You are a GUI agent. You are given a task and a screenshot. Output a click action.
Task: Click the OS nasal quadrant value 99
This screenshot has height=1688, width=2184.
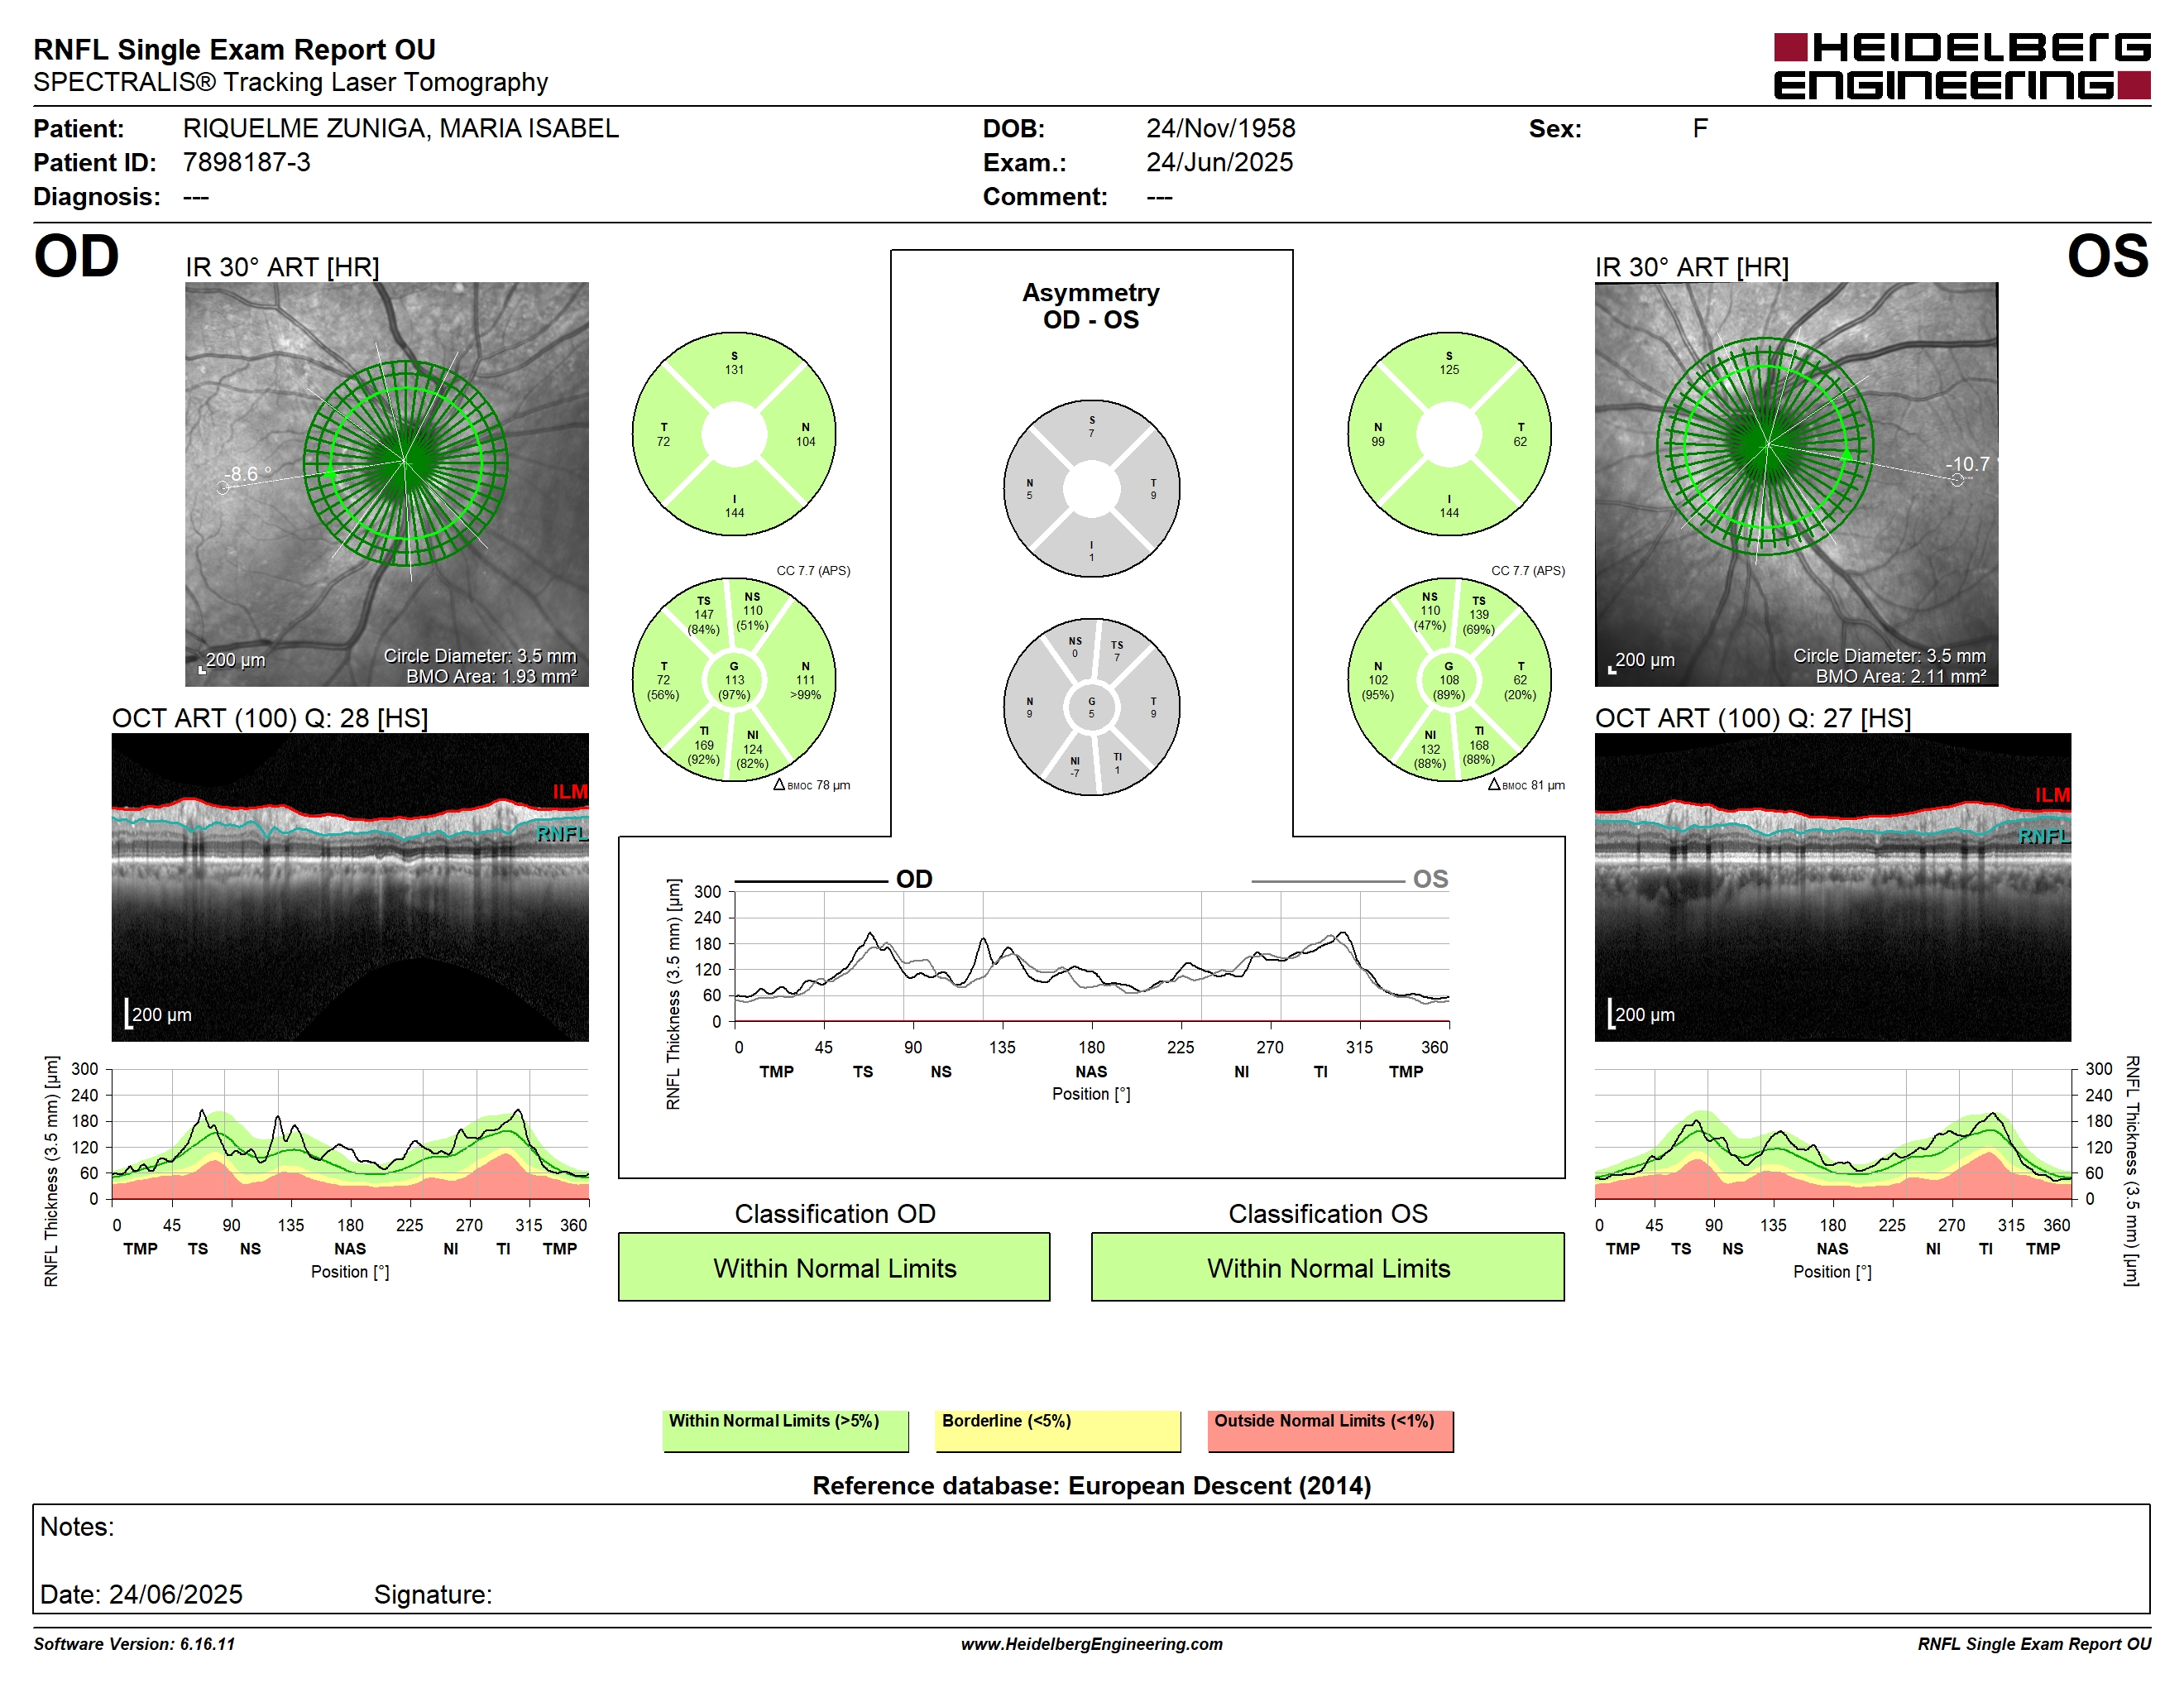tap(1378, 441)
